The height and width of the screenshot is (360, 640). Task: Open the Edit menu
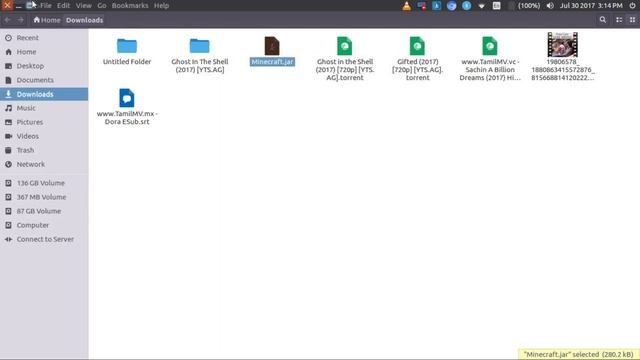coord(63,6)
